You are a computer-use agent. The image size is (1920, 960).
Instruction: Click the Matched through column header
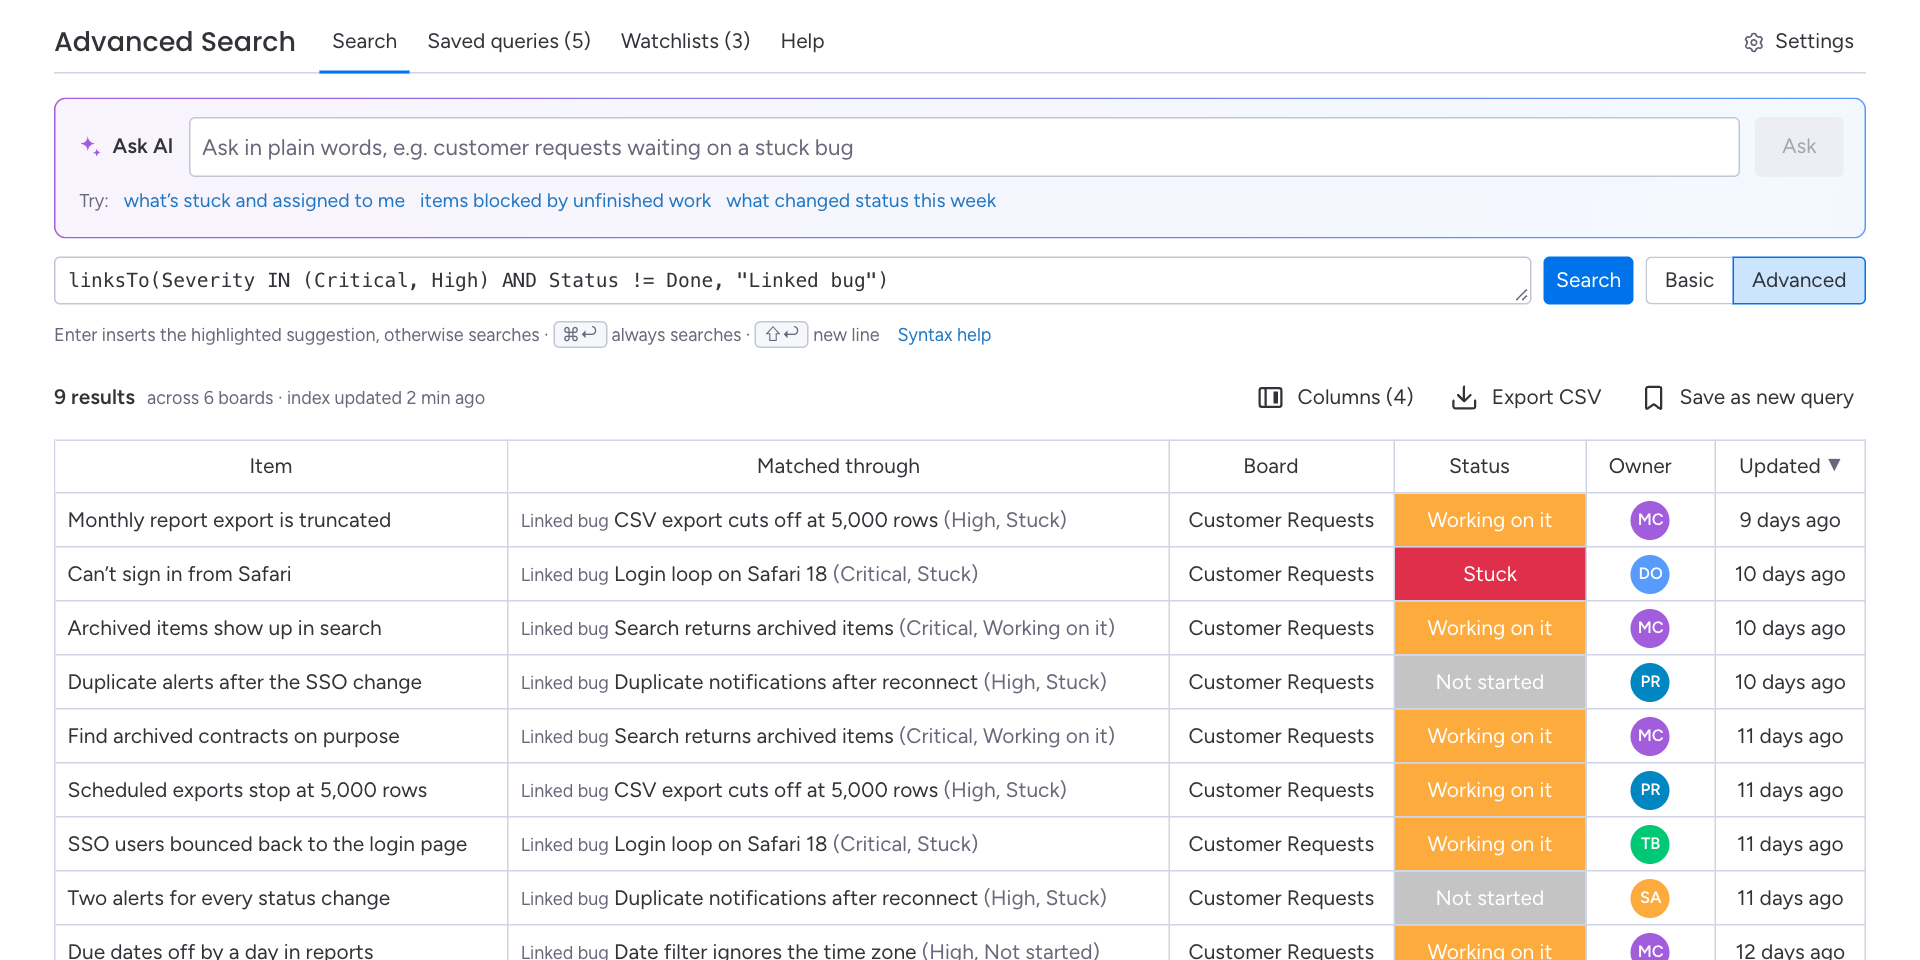pos(838,466)
